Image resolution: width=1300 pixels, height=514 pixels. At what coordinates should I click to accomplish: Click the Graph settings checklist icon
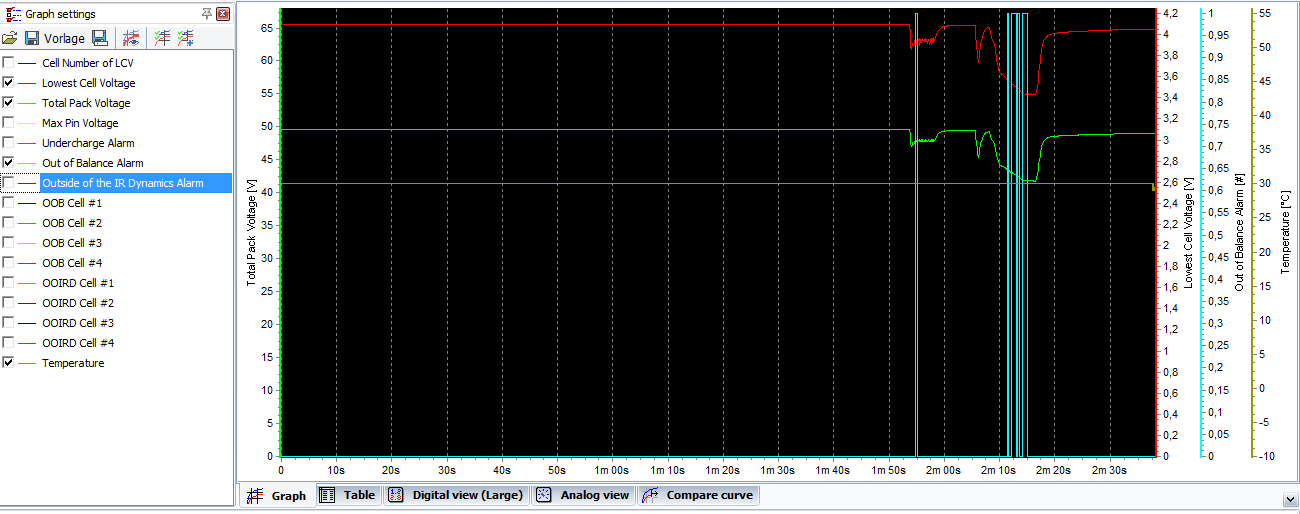click(14, 14)
